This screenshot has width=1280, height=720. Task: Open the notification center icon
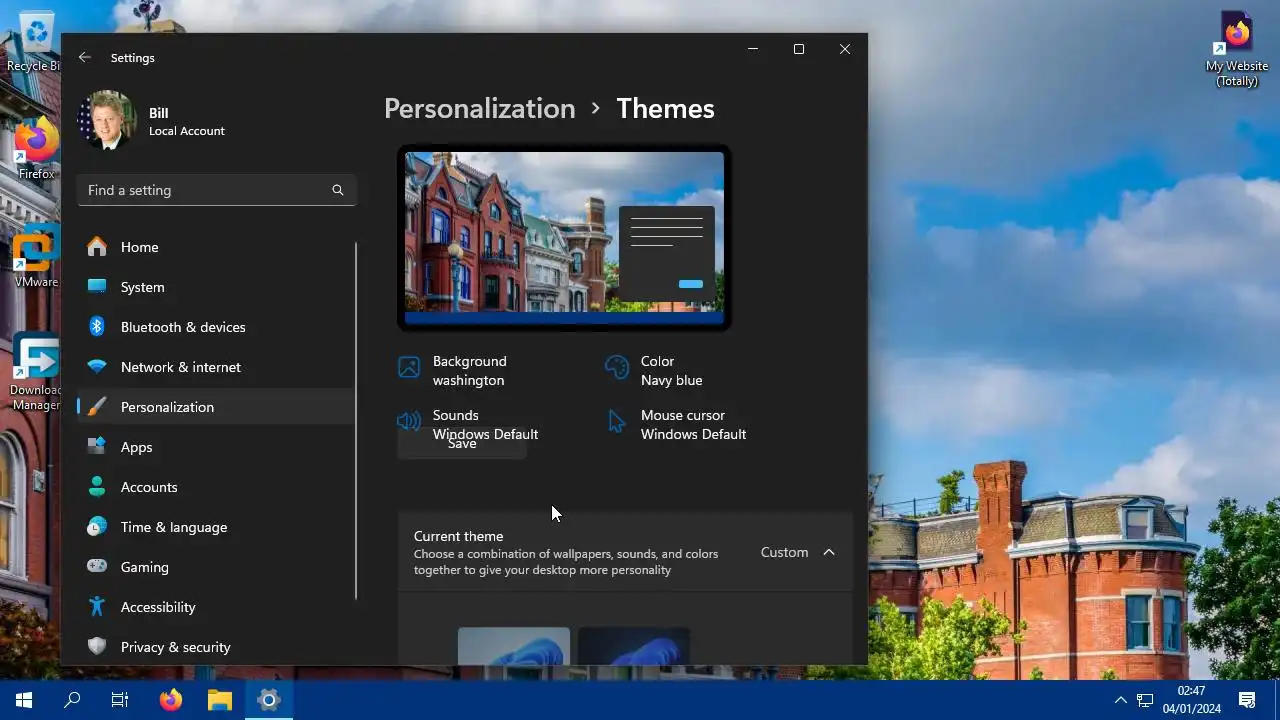[1247, 700]
